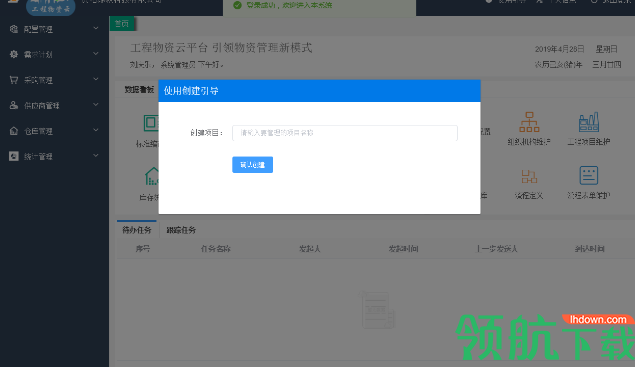Click the 供应商管理 person icon
The width and height of the screenshot is (635, 367).
pos(14,105)
